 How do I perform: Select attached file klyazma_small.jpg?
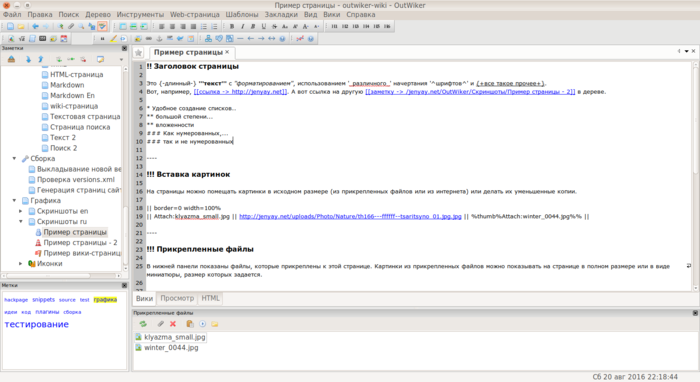tap(175, 337)
